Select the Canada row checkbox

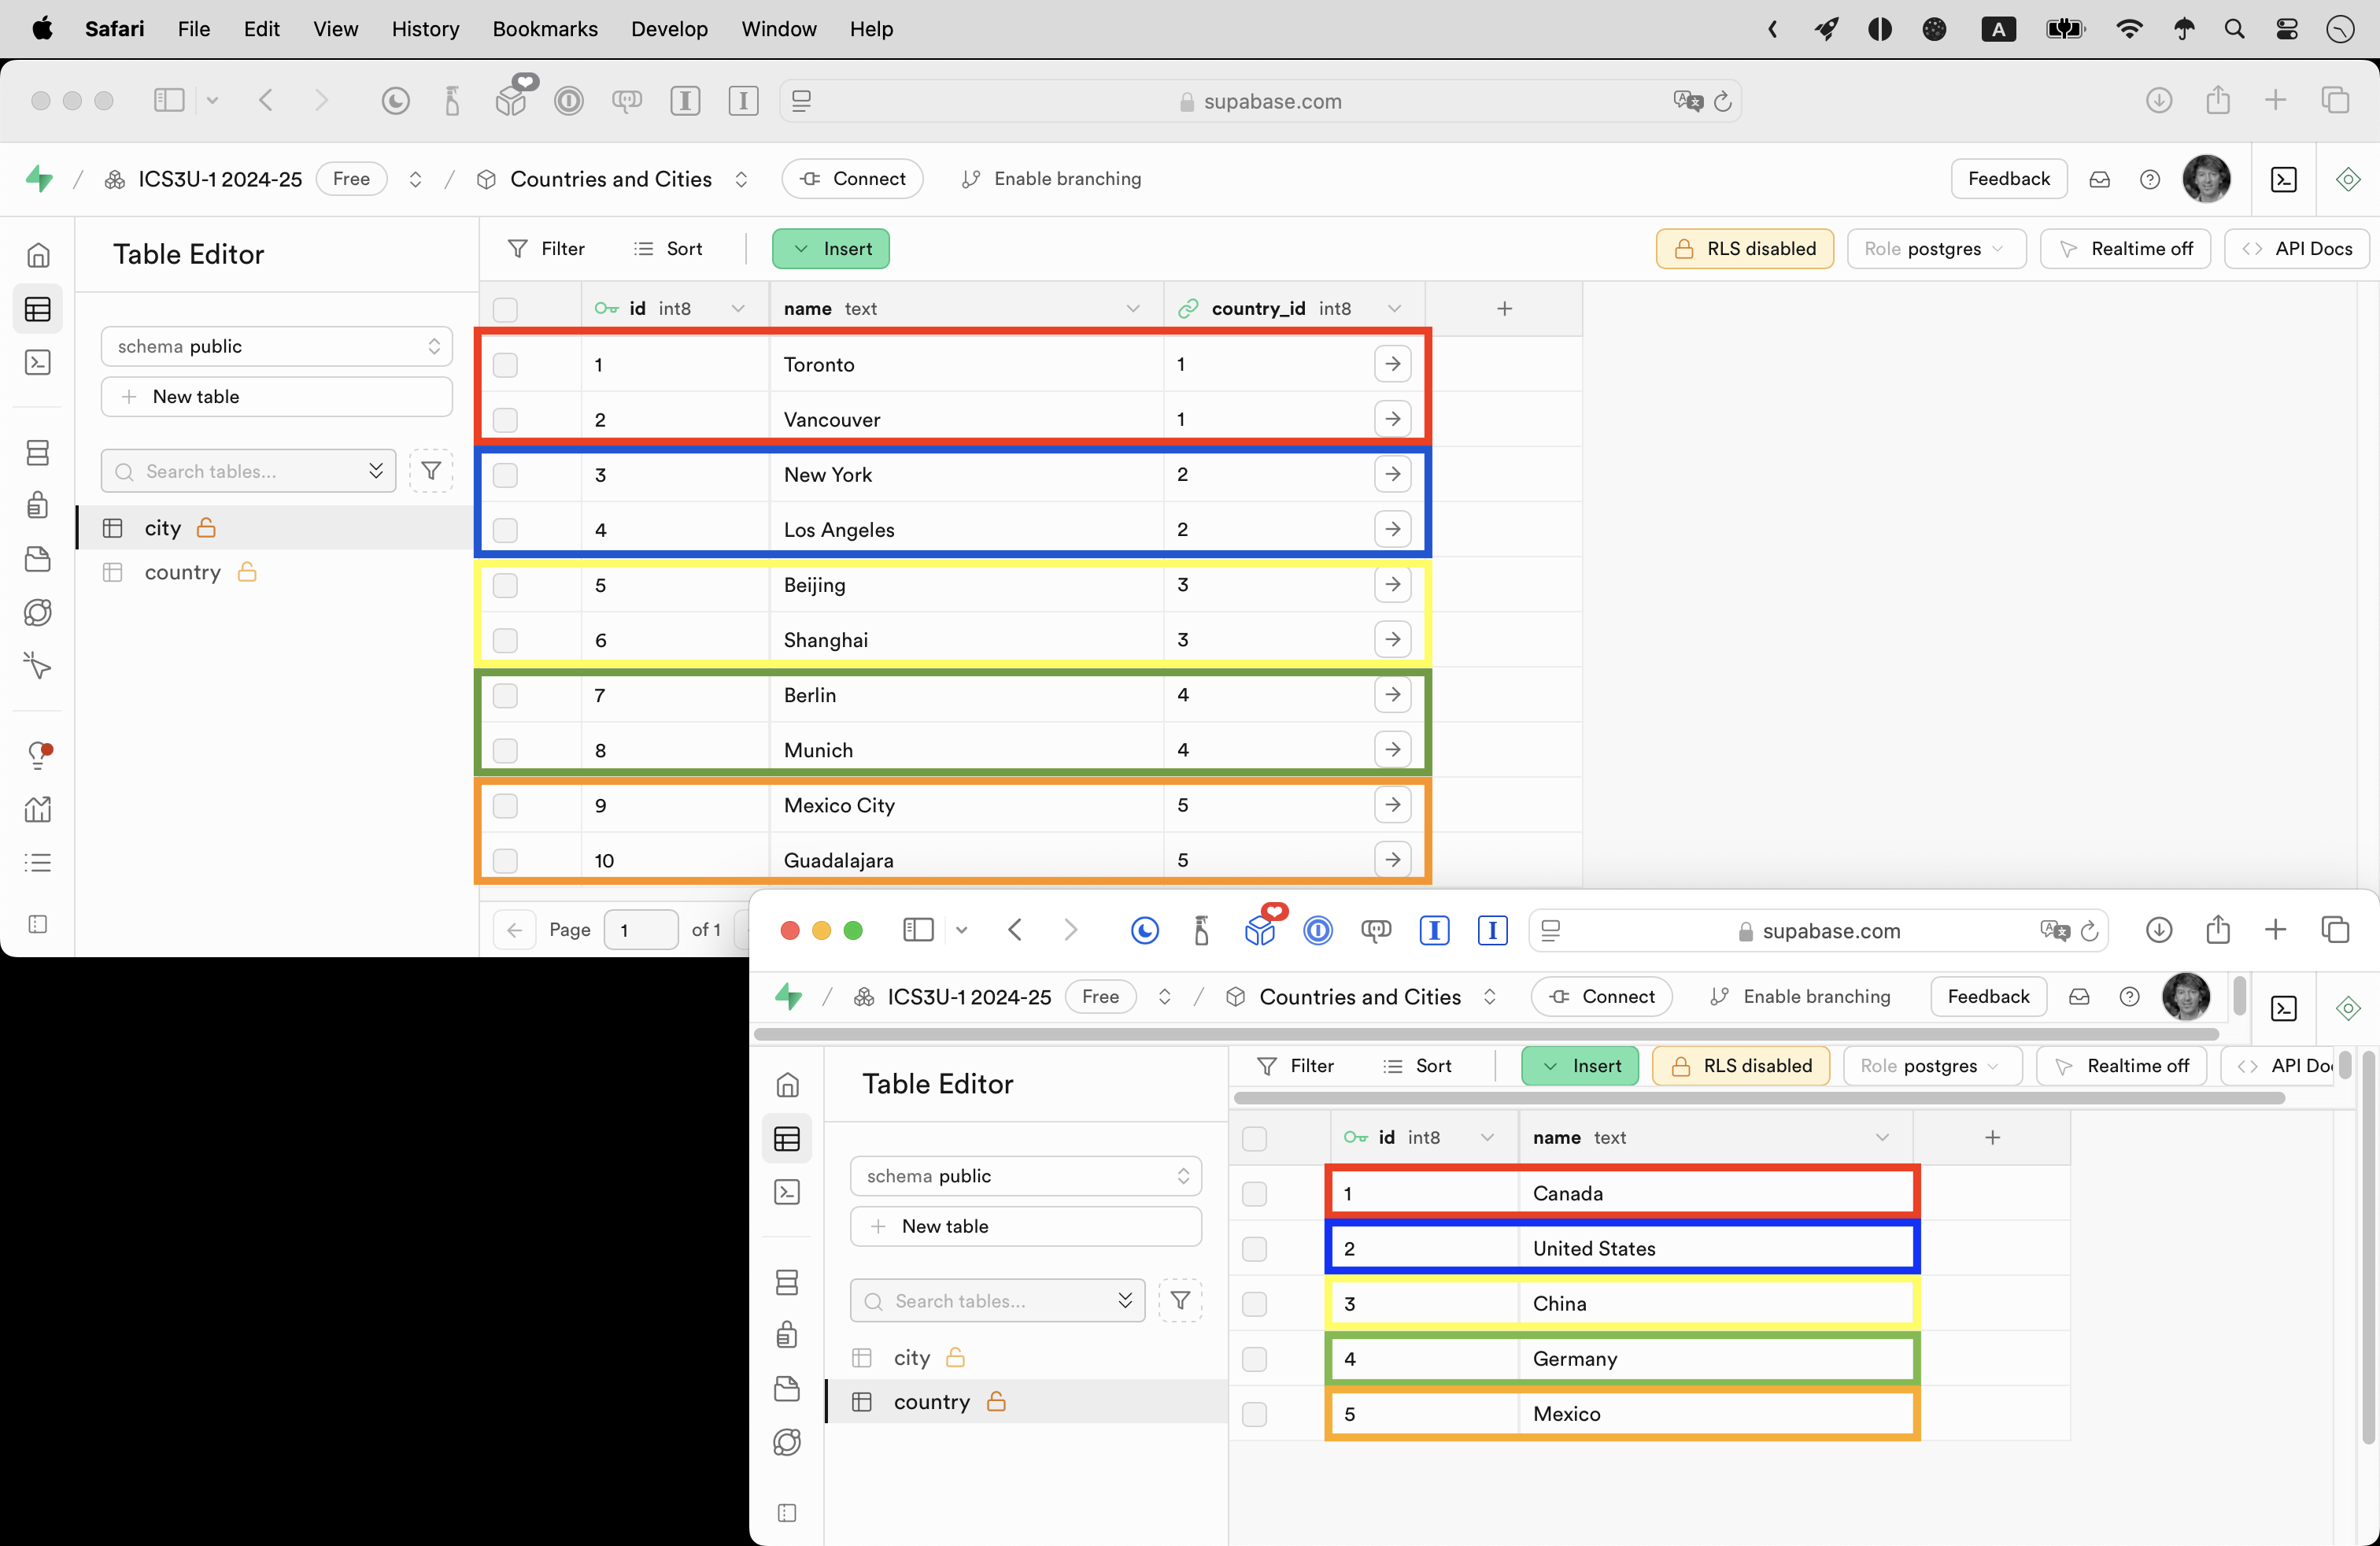tap(1254, 1194)
